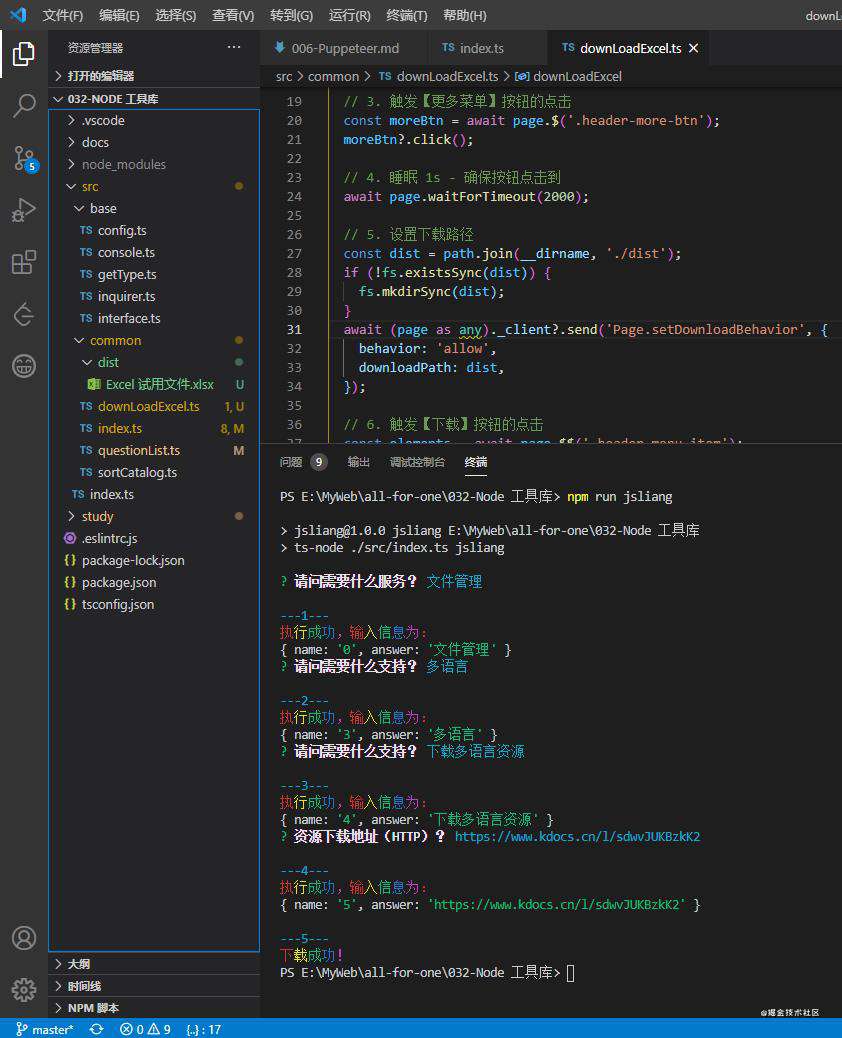Select the 终端 panel tab
The height and width of the screenshot is (1038, 842).
pos(475,462)
